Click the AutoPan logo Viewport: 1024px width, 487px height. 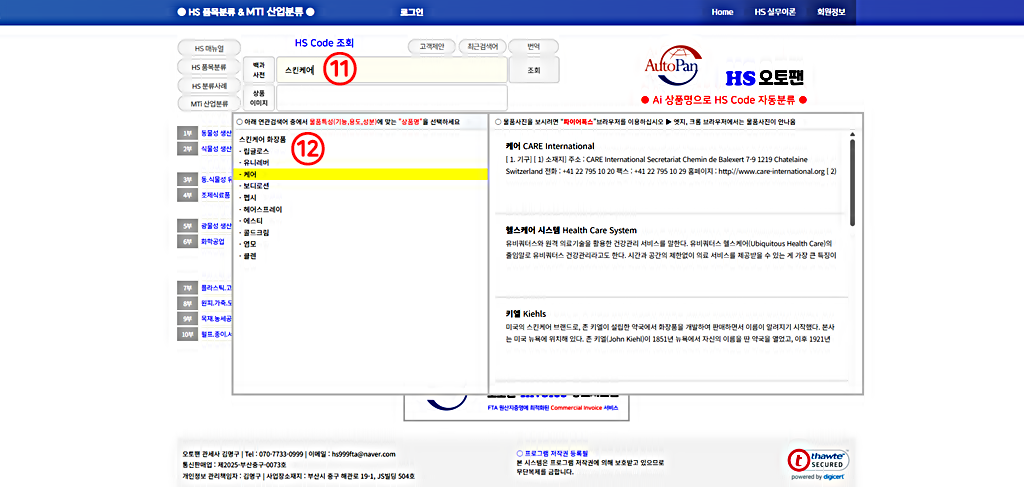point(673,64)
